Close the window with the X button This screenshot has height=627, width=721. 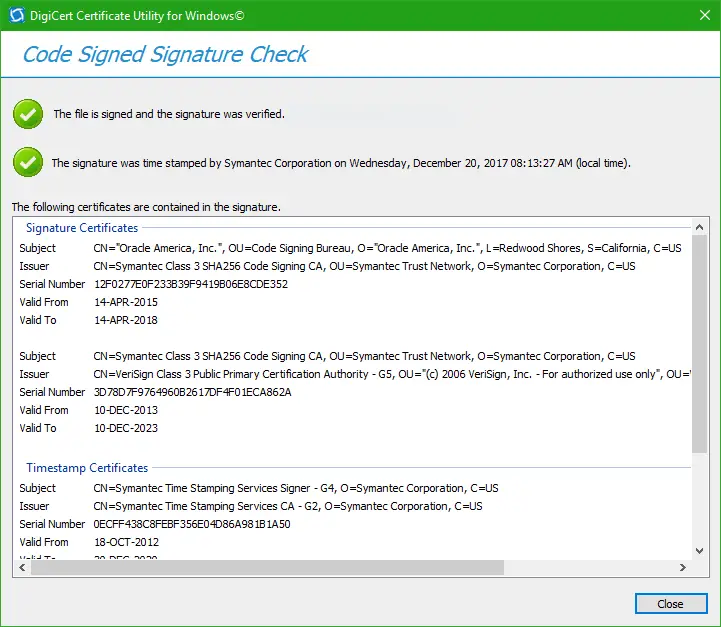(697, 15)
